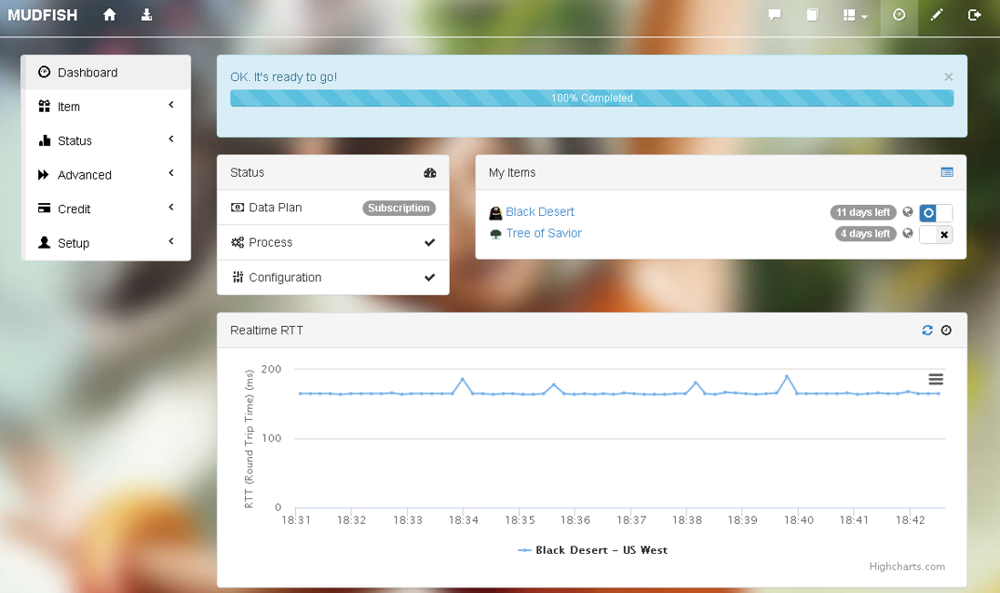1000x593 pixels.
Task: Select Dashboard in the sidebar
Action: tap(106, 73)
